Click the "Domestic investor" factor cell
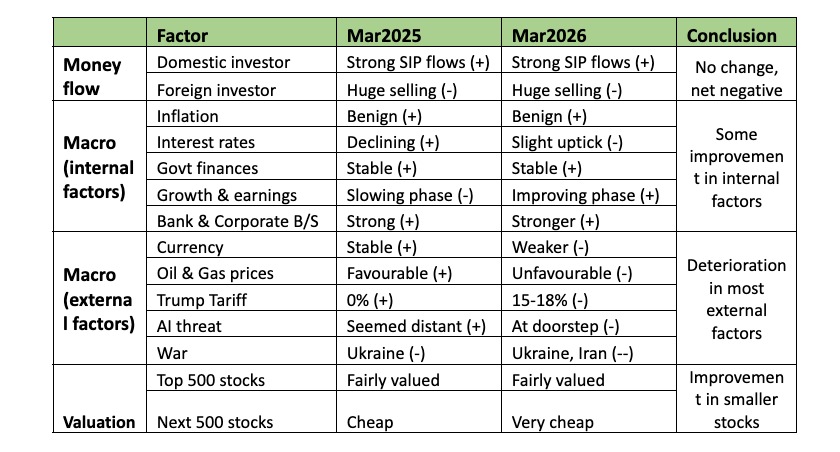This screenshot has width=840, height=452. (224, 63)
